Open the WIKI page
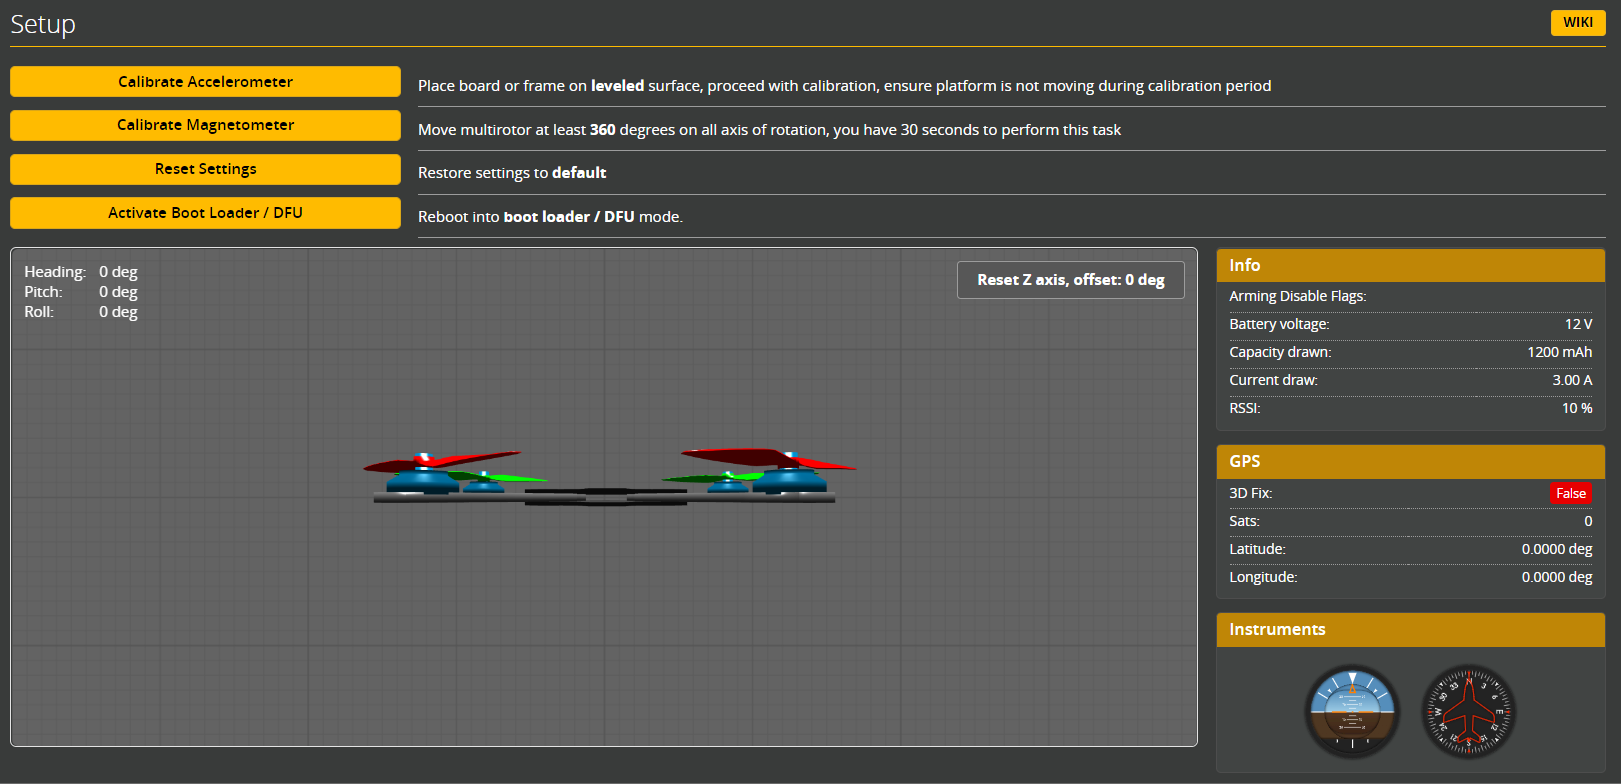This screenshot has width=1621, height=784. [x=1577, y=22]
